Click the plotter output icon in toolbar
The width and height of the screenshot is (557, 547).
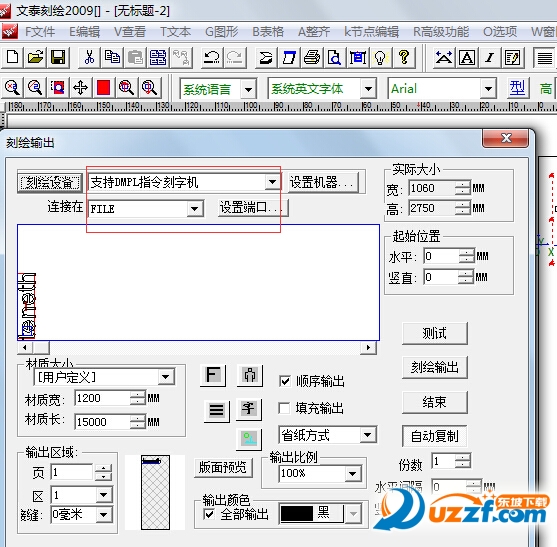pos(266,57)
